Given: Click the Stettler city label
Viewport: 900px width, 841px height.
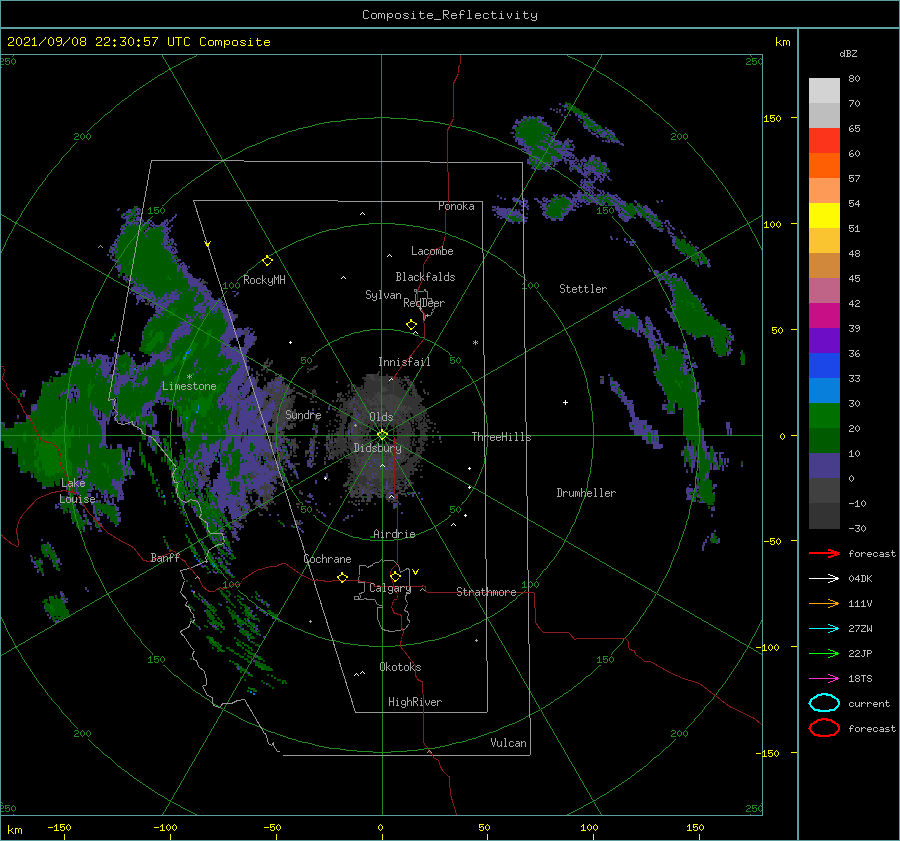Looking at the screenshot, I should tap(583, 289).
